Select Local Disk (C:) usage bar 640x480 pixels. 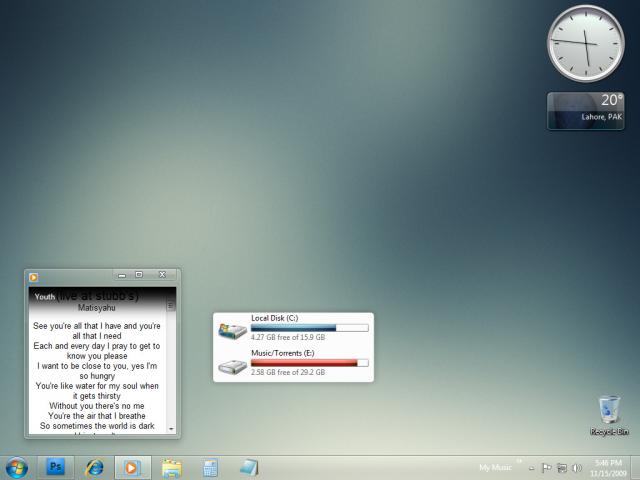309,328
